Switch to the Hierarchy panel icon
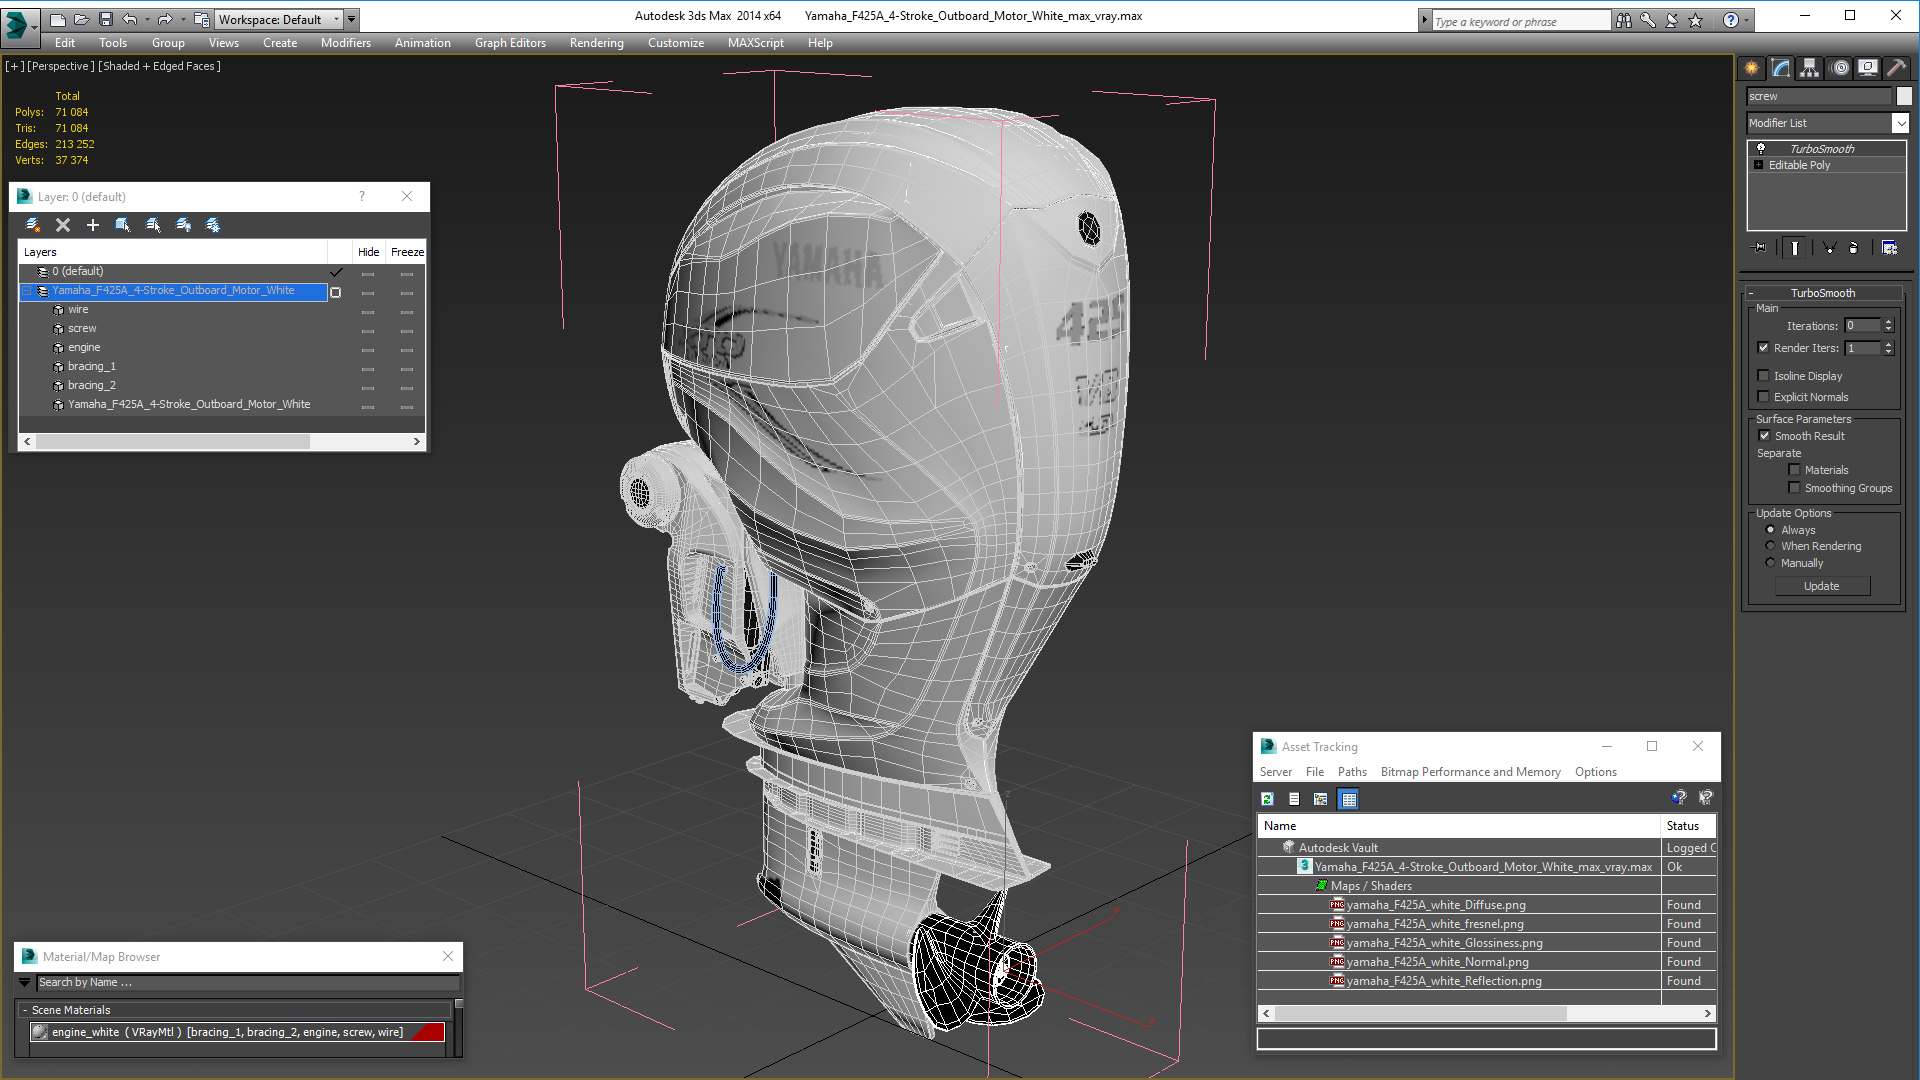This screenshot has height=1080, width=1920. pos(1809,68)
